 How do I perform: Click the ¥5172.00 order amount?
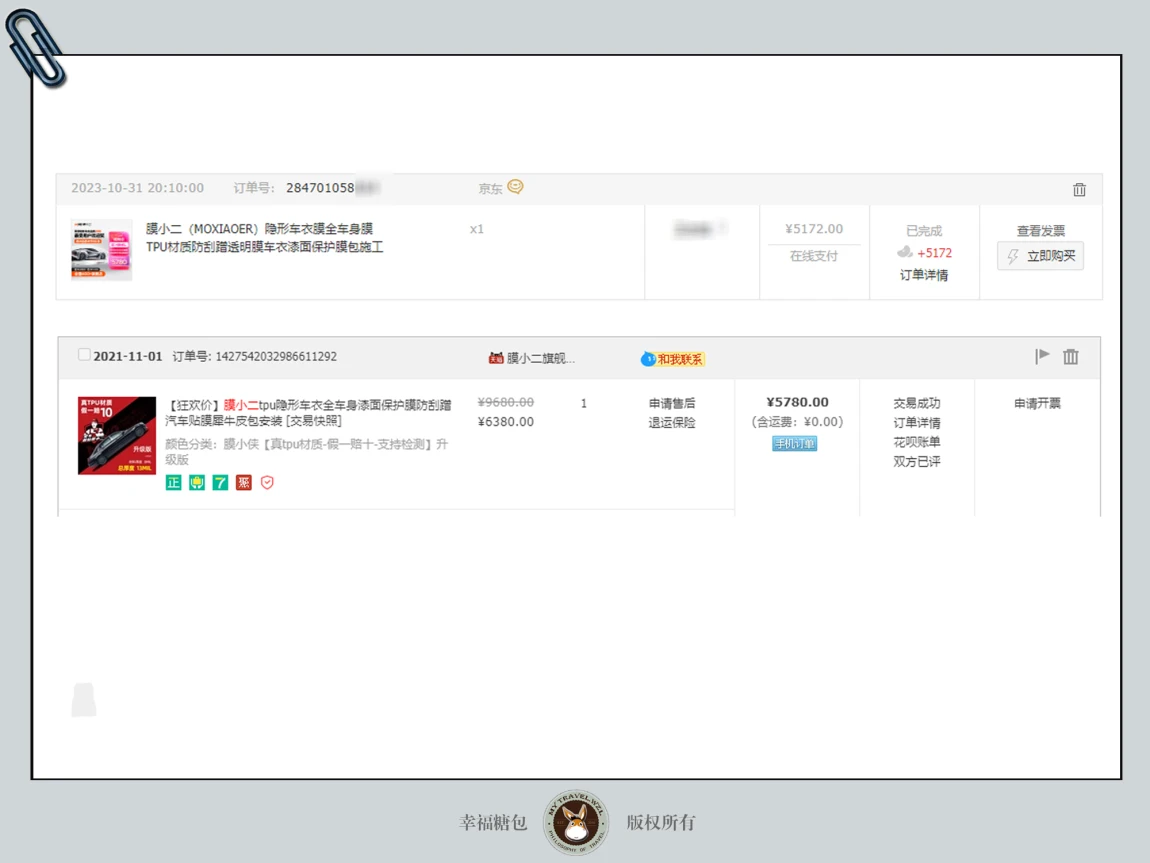pos(814,229)
